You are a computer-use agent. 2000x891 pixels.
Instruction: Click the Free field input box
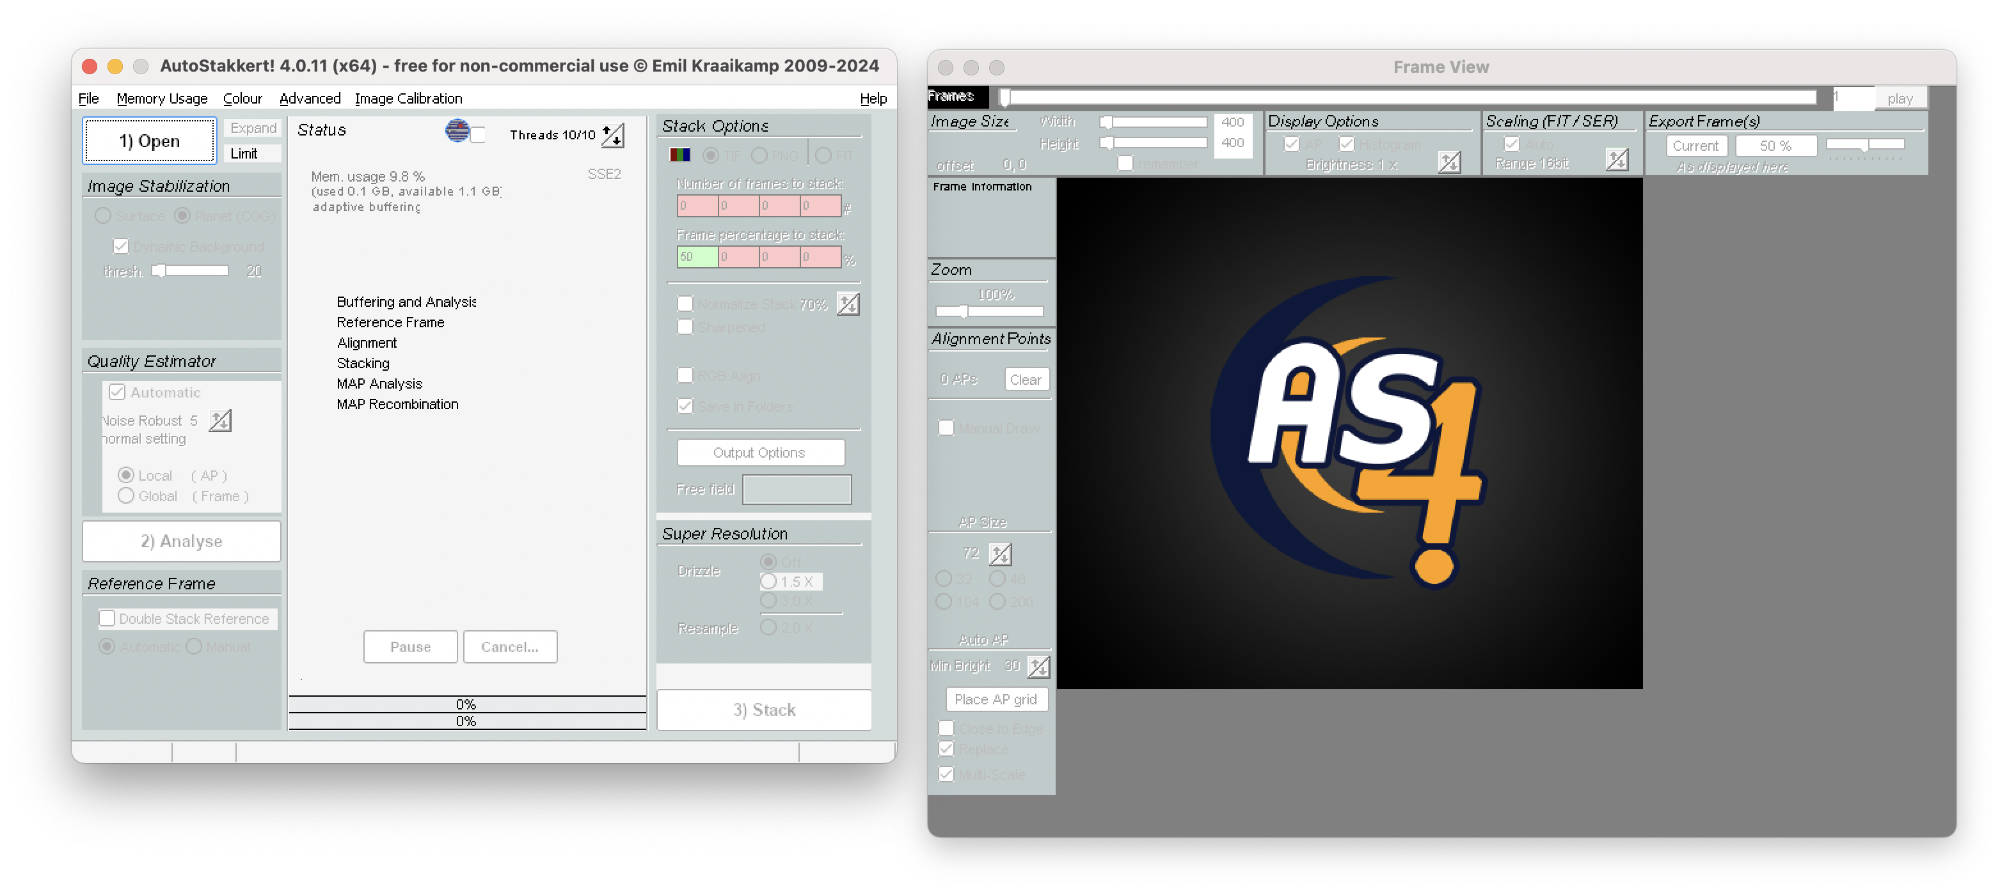tap(797, 489)
